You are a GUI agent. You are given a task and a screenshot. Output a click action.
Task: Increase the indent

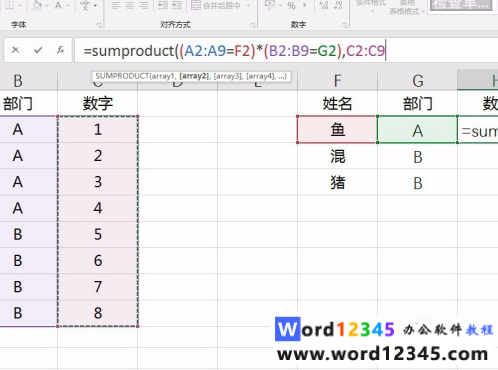[177, 5]
